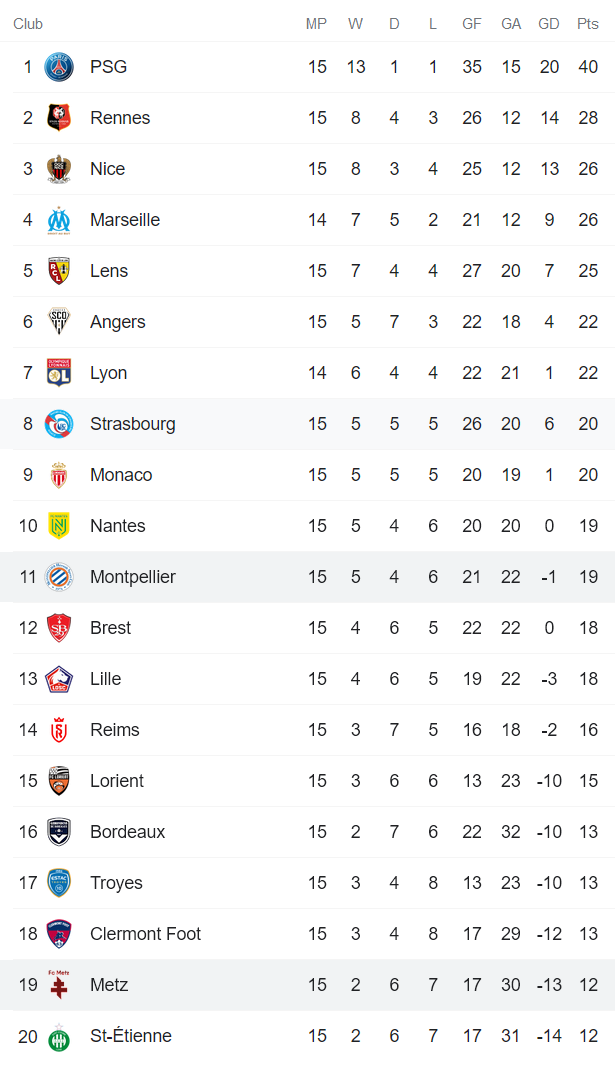Image resolution: width=615 pixels, height=1068 pixels.
Task: Click the Nantes yellow crest
Action: point(59,526)
